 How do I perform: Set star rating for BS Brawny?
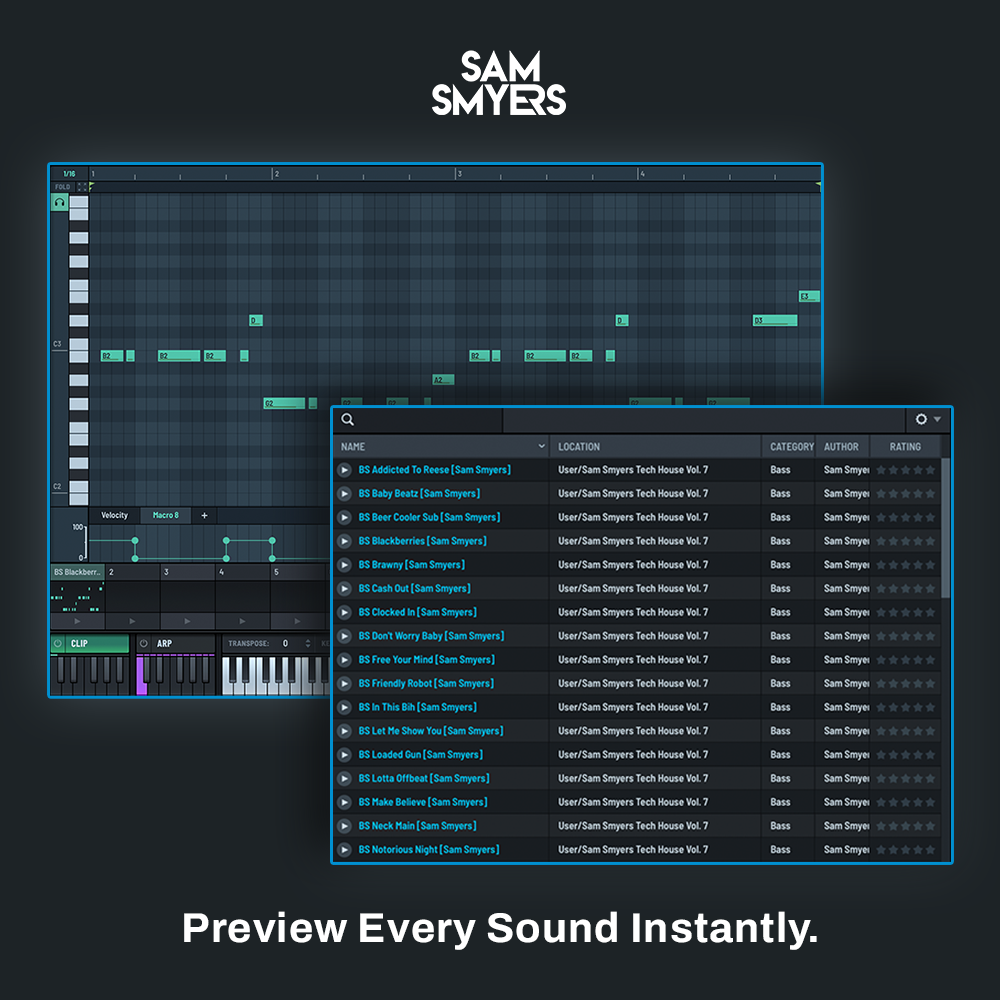905,565
